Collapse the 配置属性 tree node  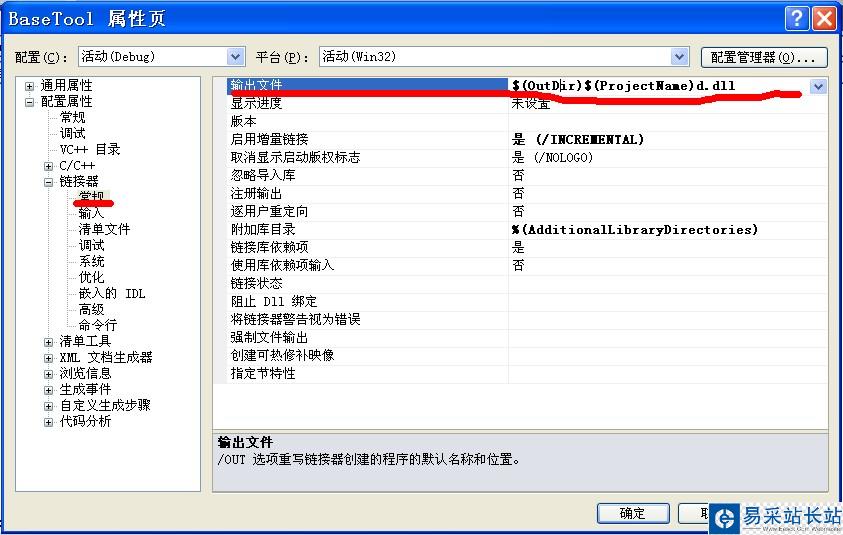[30, 102]
